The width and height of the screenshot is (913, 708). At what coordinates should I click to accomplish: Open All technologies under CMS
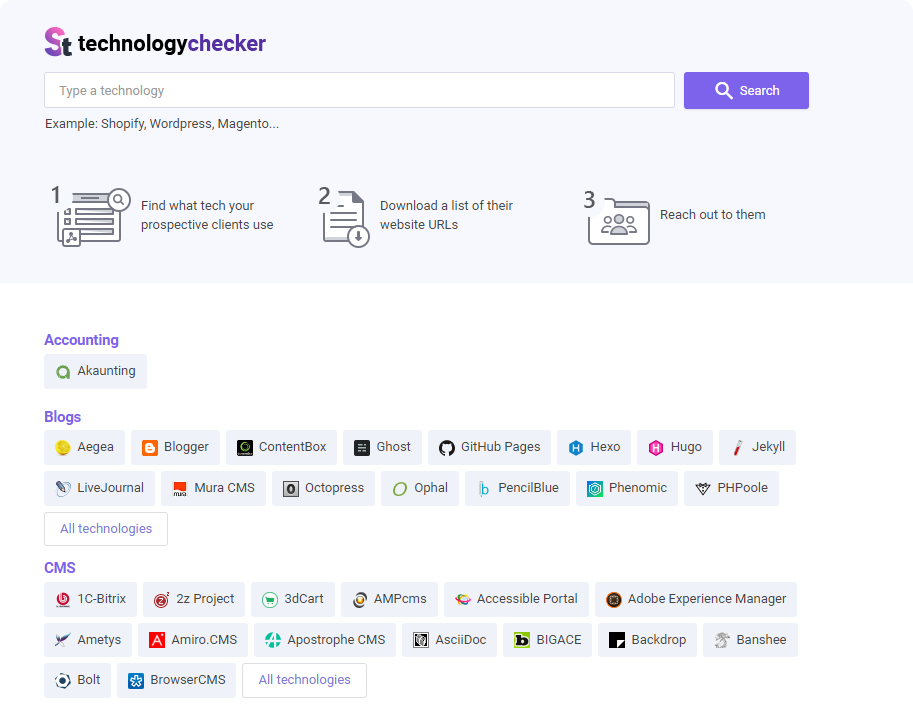(x=305, y=680)
